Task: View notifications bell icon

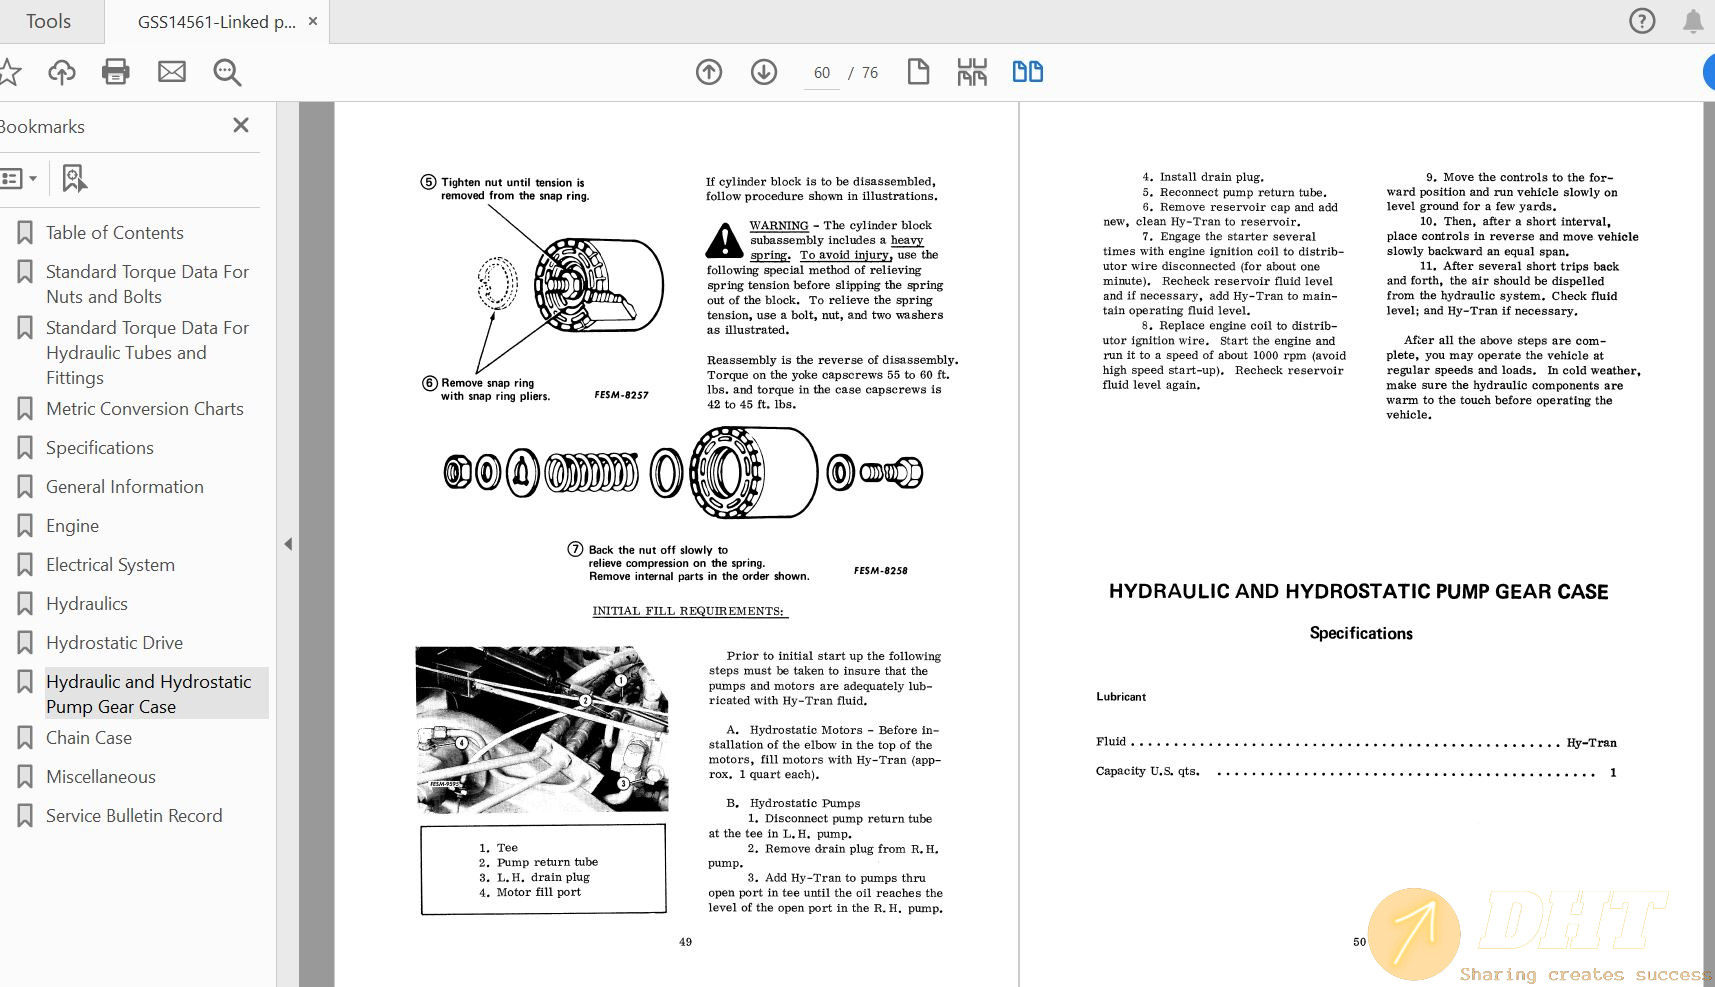Action: [x=1692, y=21]
